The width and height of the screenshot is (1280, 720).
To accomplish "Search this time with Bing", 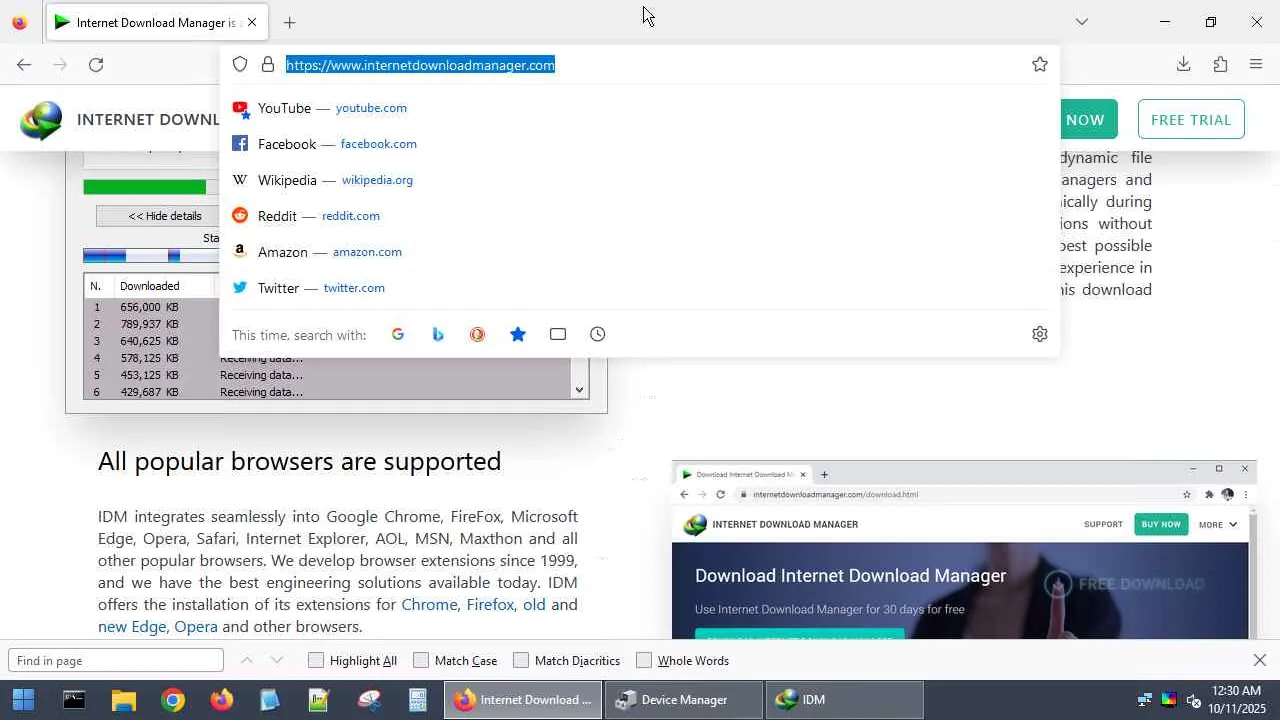I will [438, 334].
